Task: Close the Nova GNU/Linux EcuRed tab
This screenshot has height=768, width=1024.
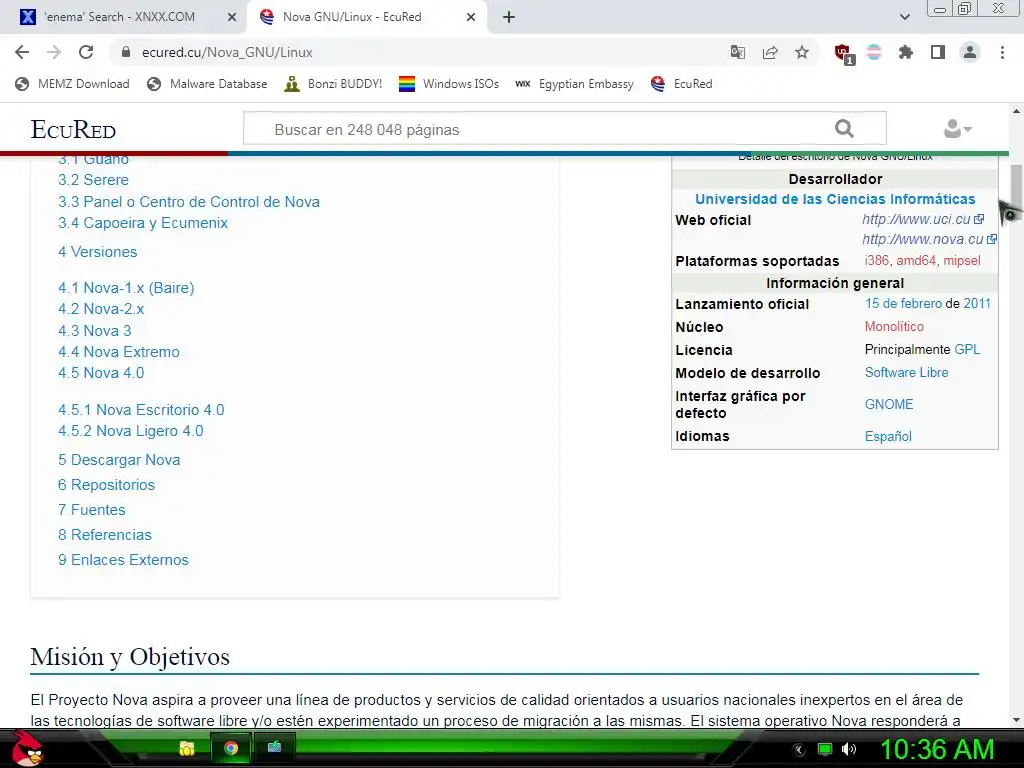Action: click(x=471, y=18)
